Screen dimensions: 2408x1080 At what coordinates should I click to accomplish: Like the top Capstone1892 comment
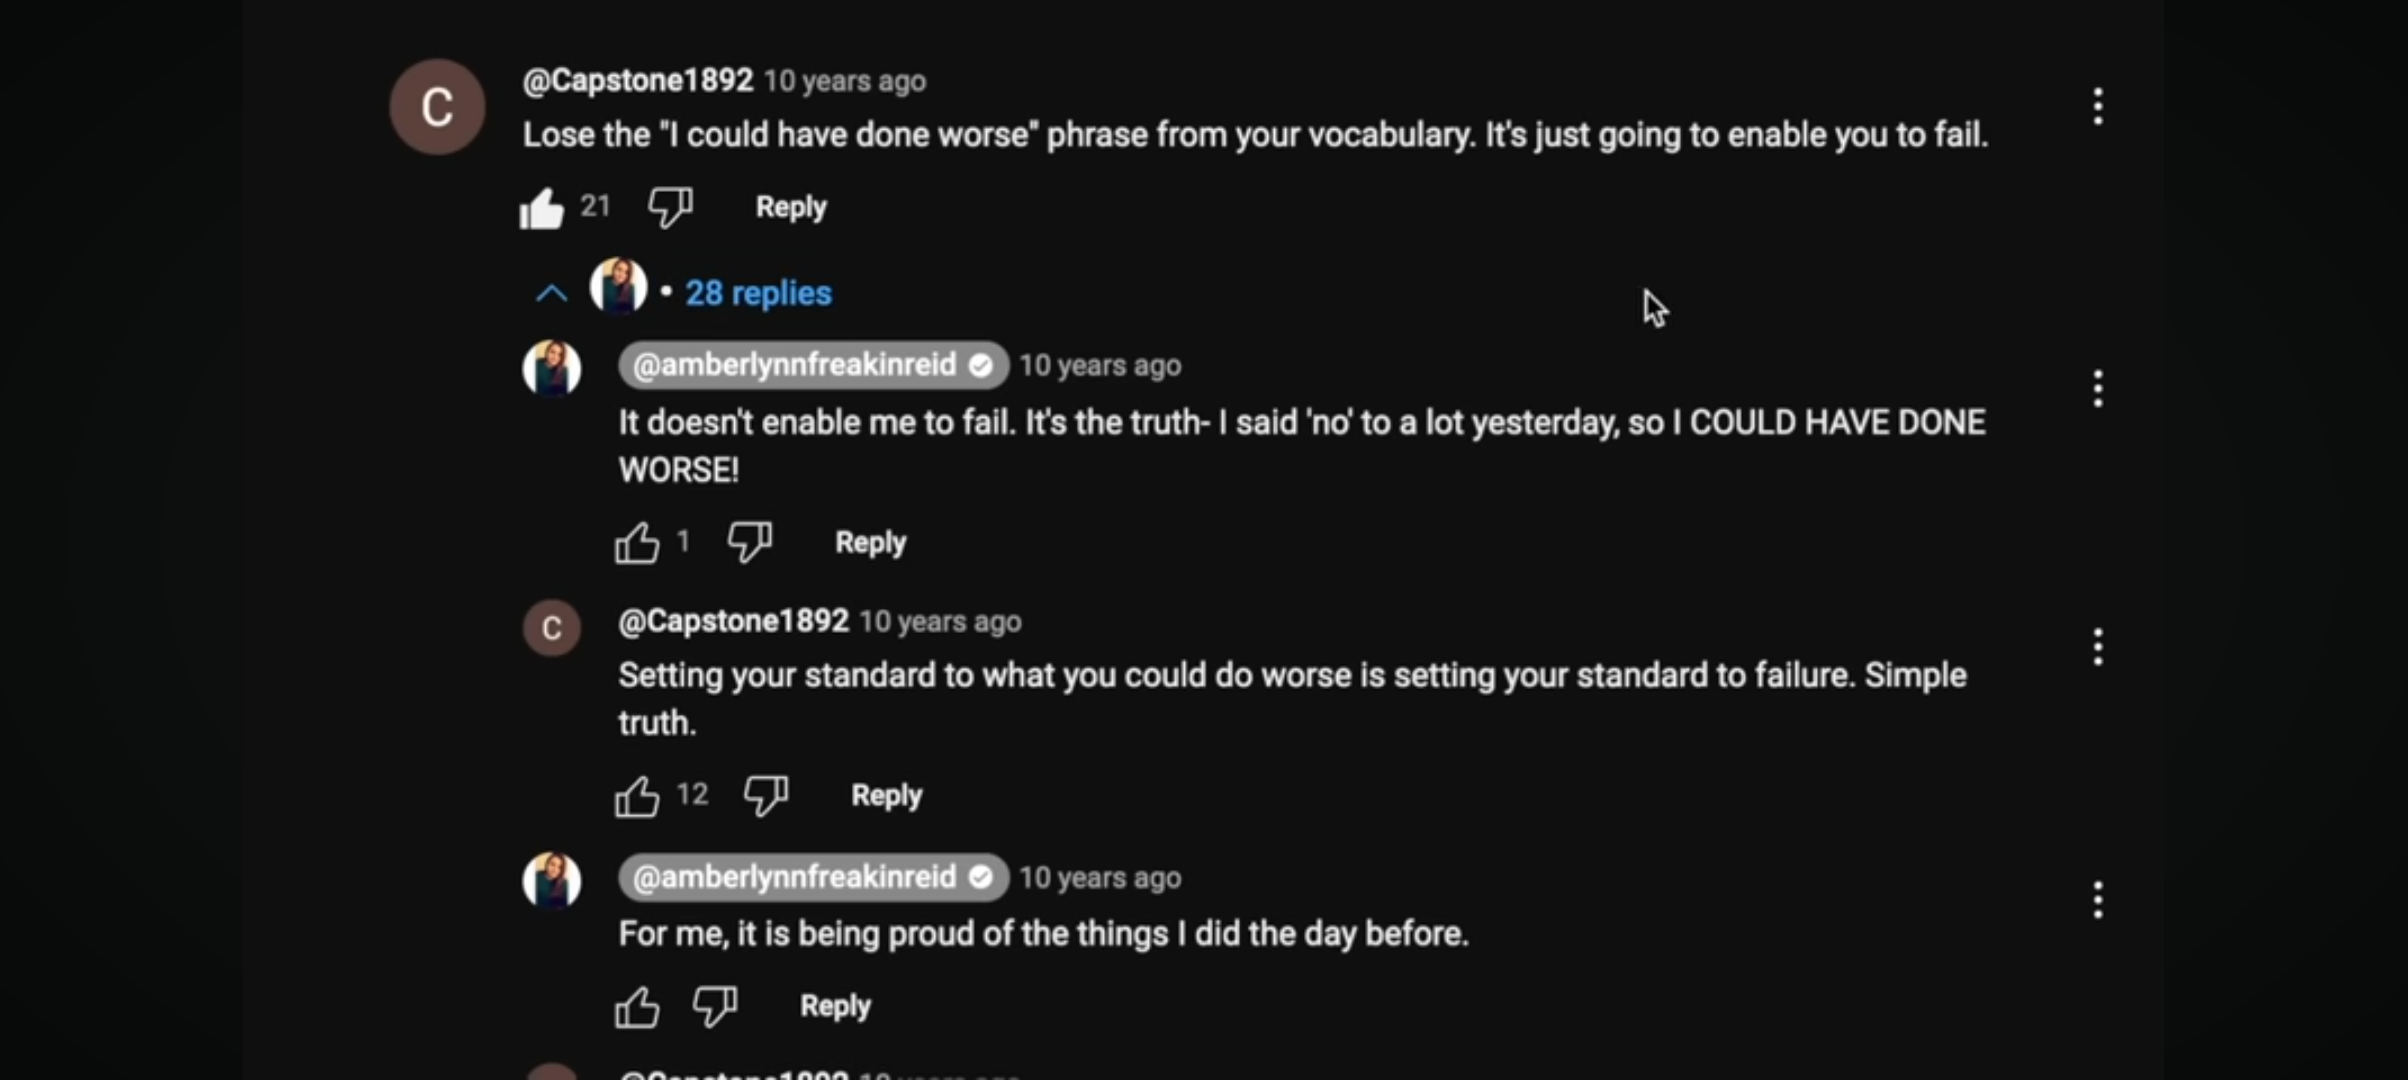(x=541, y=208)
